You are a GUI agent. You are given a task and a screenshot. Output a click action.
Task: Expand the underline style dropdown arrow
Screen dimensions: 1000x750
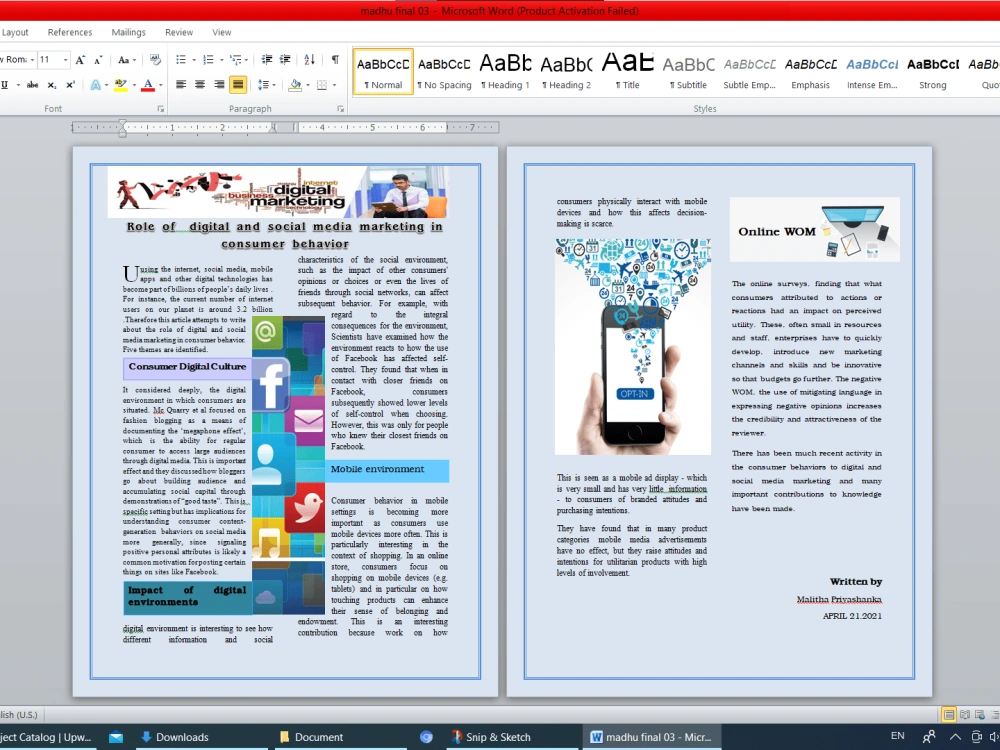pyautogui.click(x=18, y=85)
